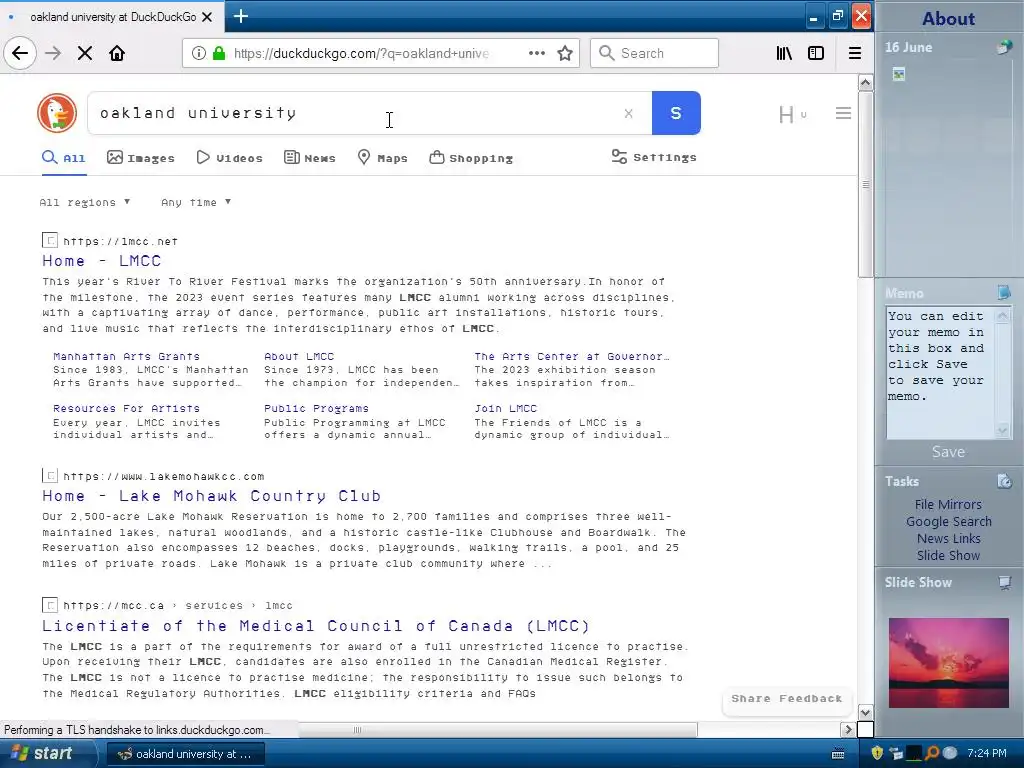Click the Memo panel icon
Screen dimensions: 1024x768
1004,292
